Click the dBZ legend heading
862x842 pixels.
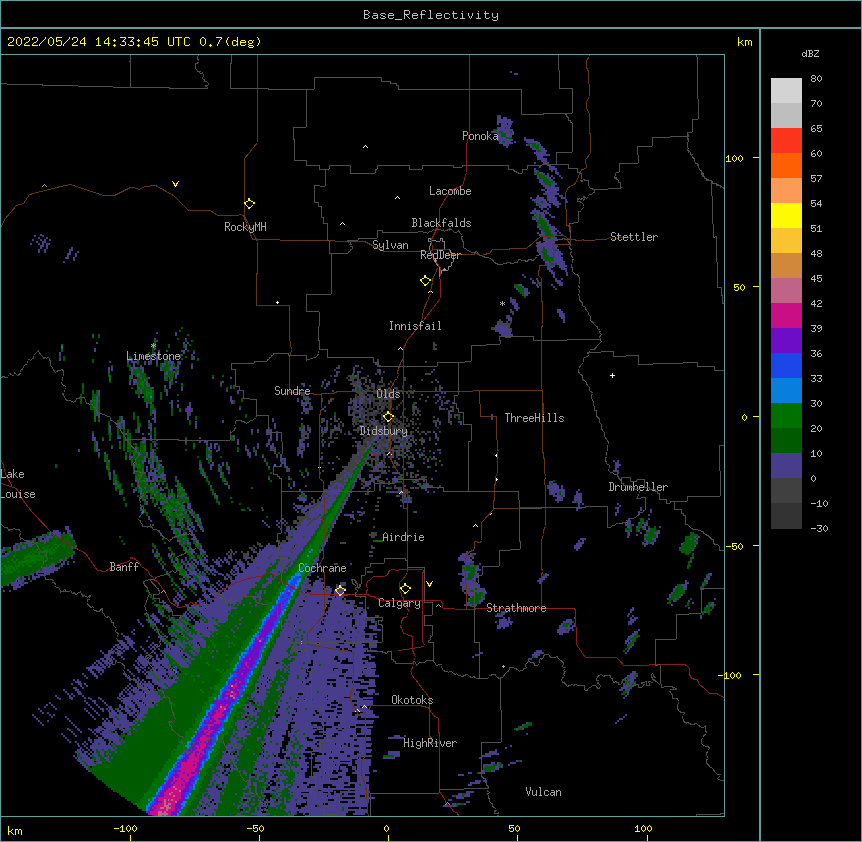click(x=810, y=53)
